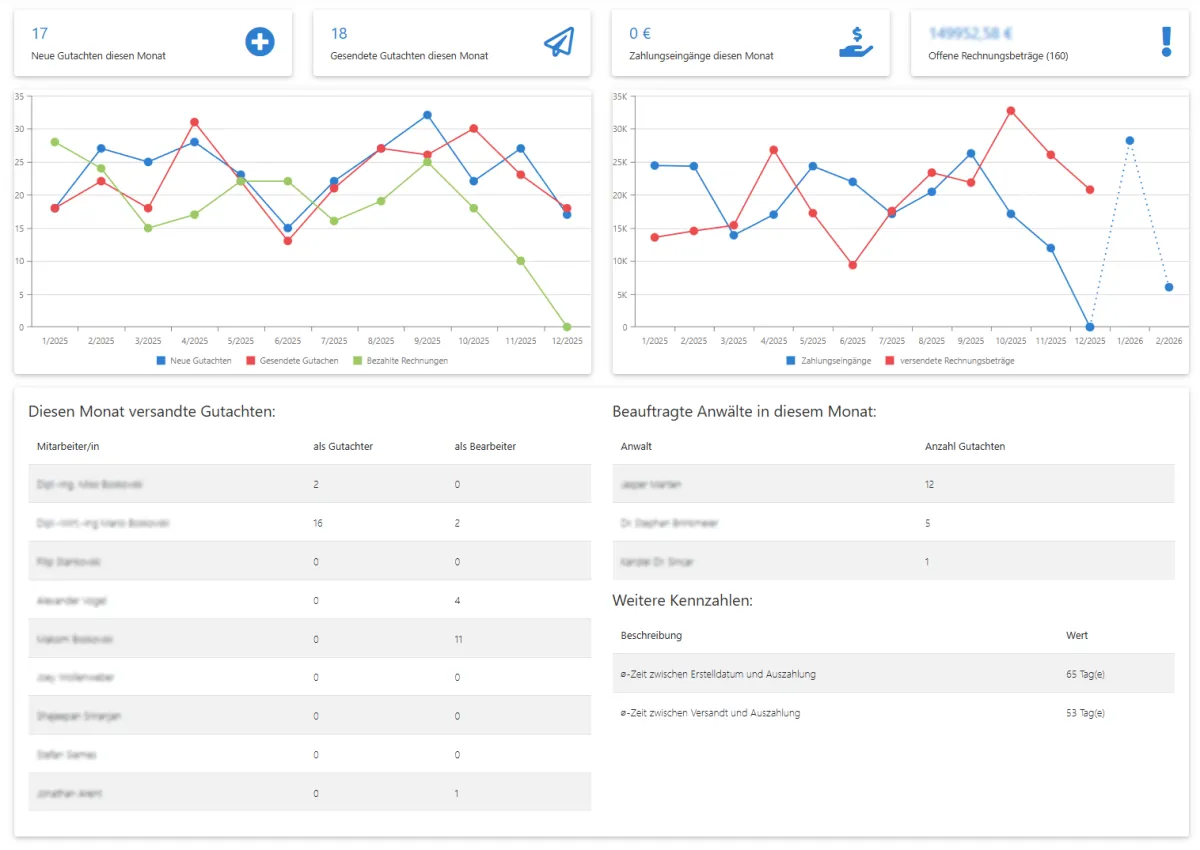The width and height of the screenshot is (1200, 850).
Task: Click the 0 € payments amount
Action: (640, 33)
